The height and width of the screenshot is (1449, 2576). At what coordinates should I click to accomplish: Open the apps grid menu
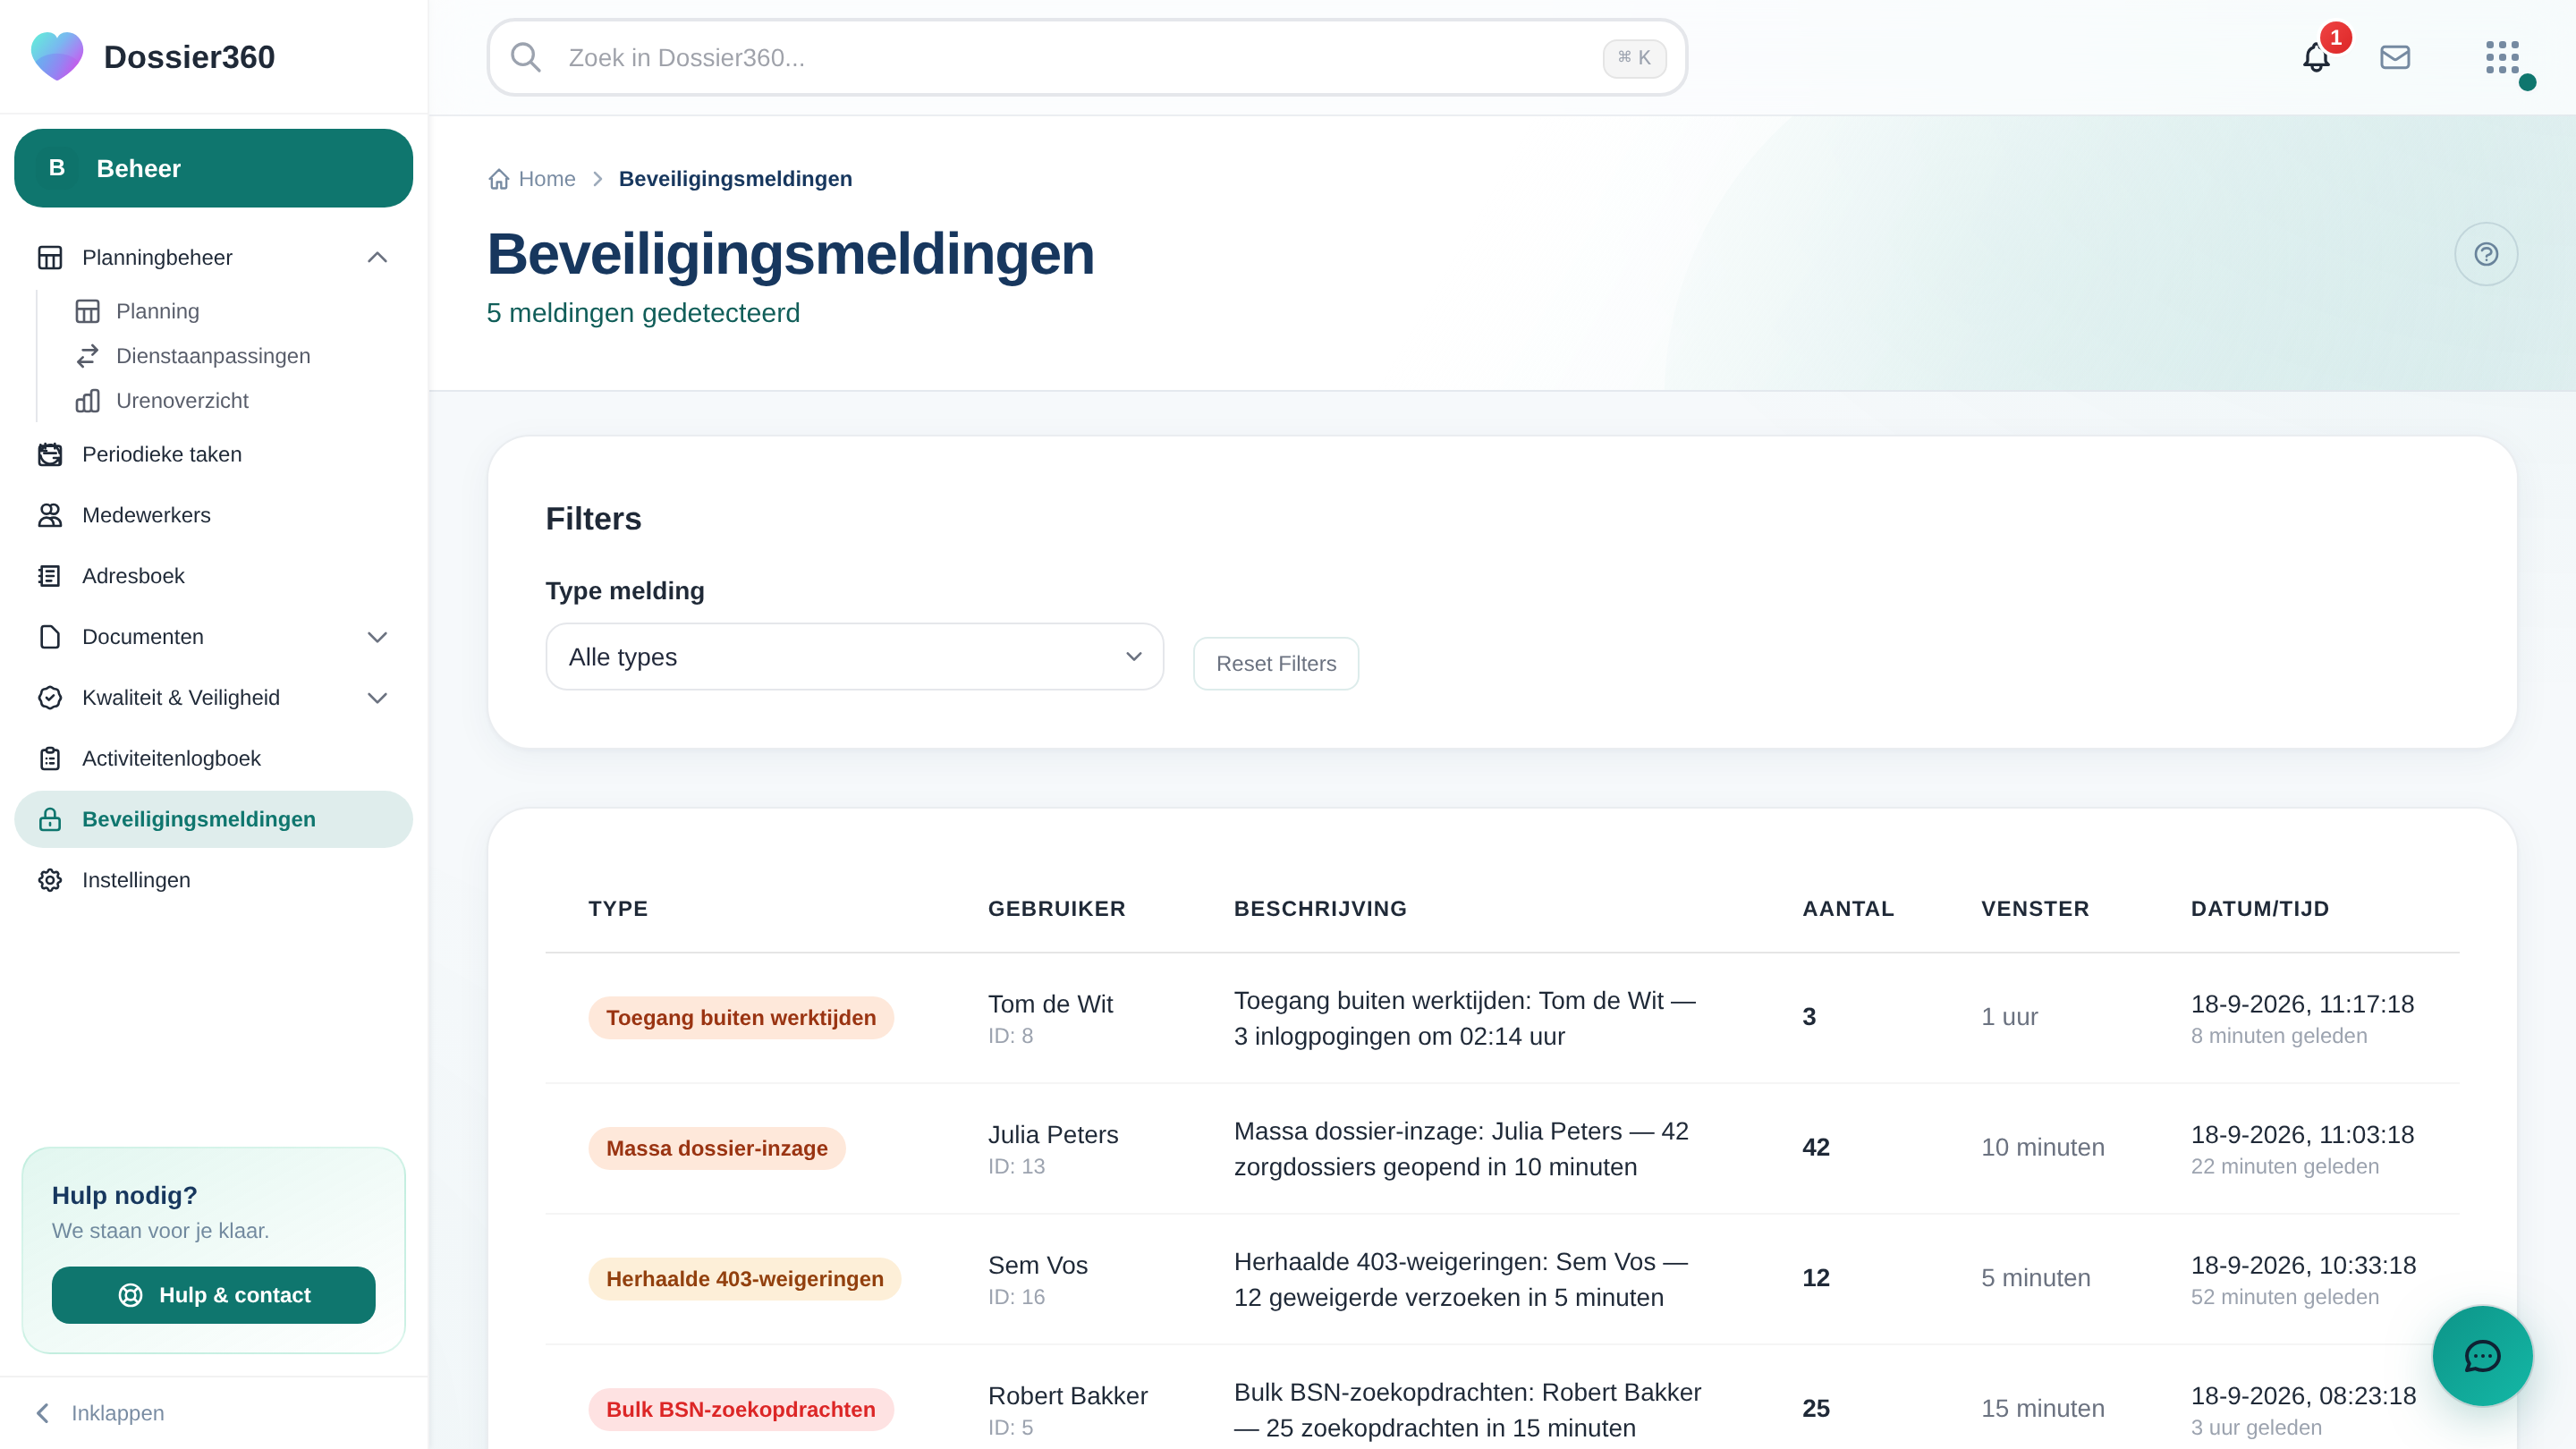coord(2503,57)
